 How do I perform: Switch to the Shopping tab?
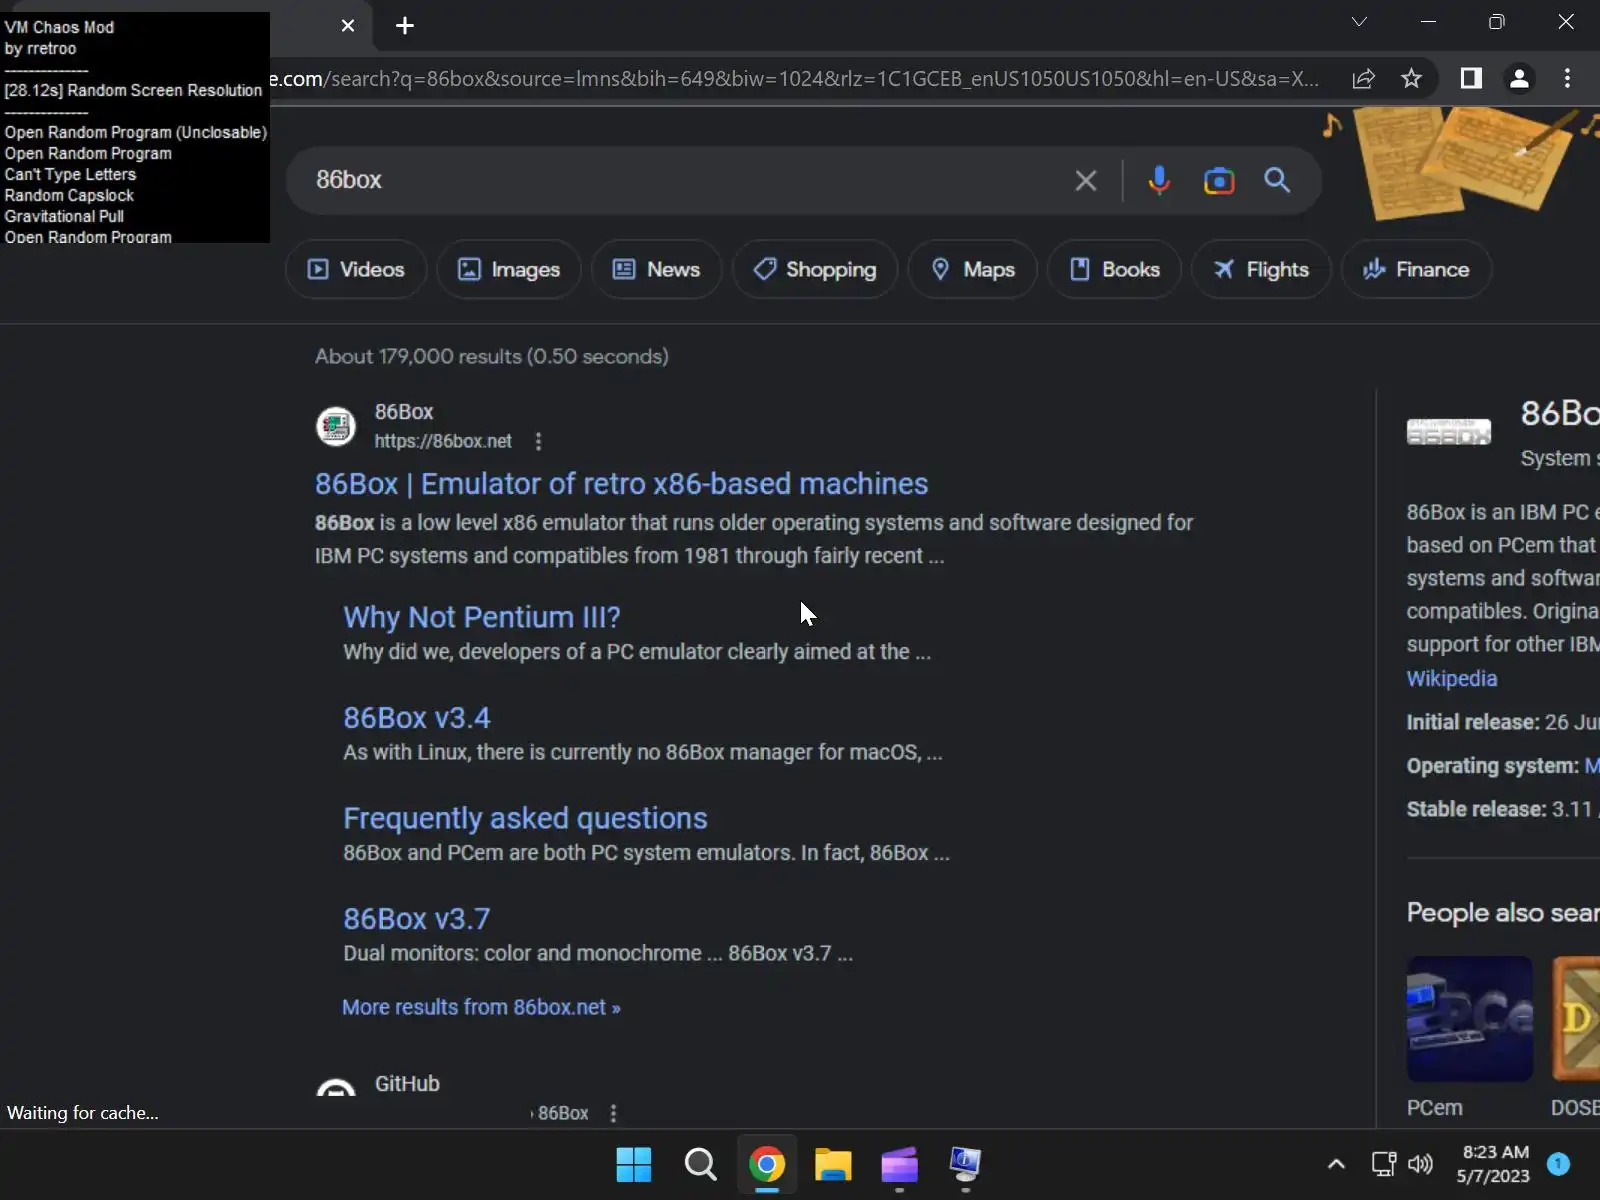click(x=815, y=269)
